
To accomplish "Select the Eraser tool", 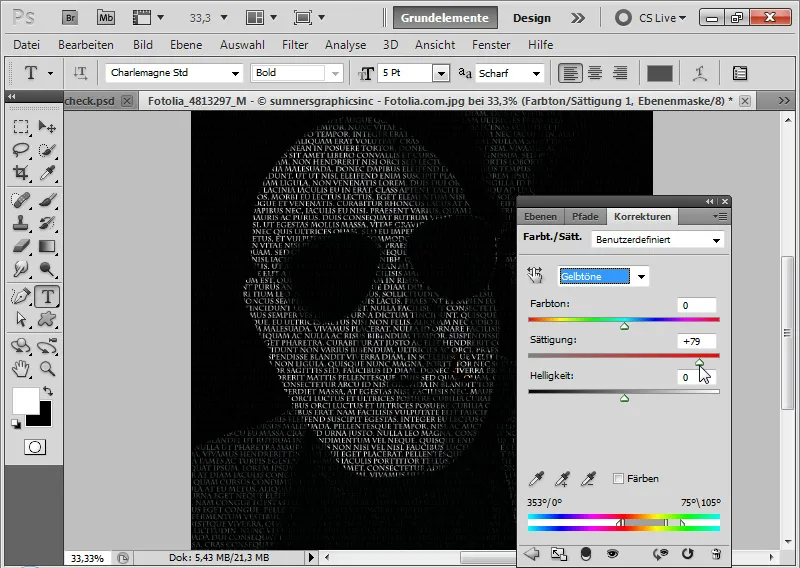I will [21, 246].
